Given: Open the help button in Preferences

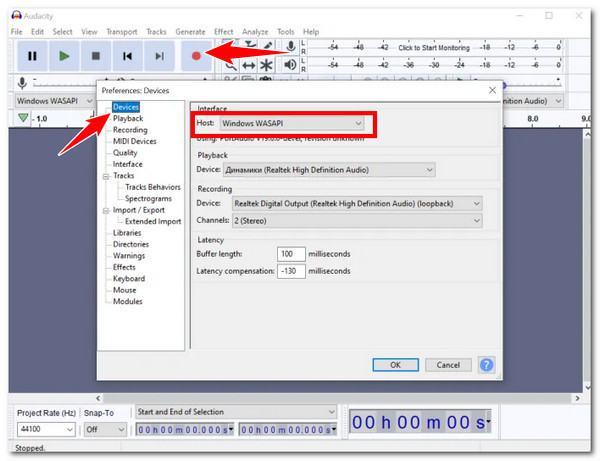Looking at the screenshot, I should click(x=486, y=365).
